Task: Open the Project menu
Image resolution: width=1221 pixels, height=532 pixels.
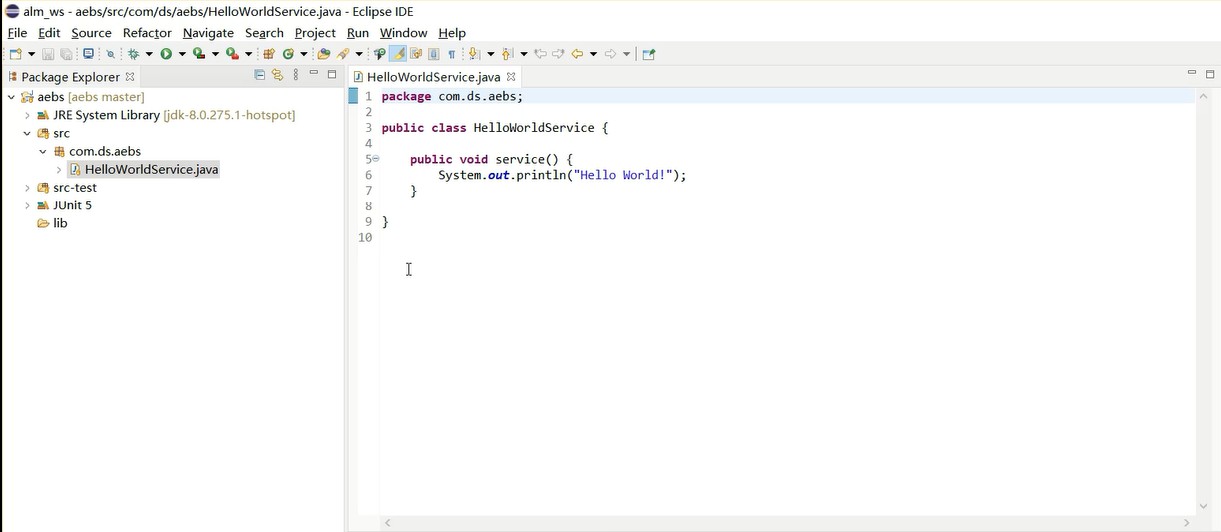Action: (x=315, y=33)
